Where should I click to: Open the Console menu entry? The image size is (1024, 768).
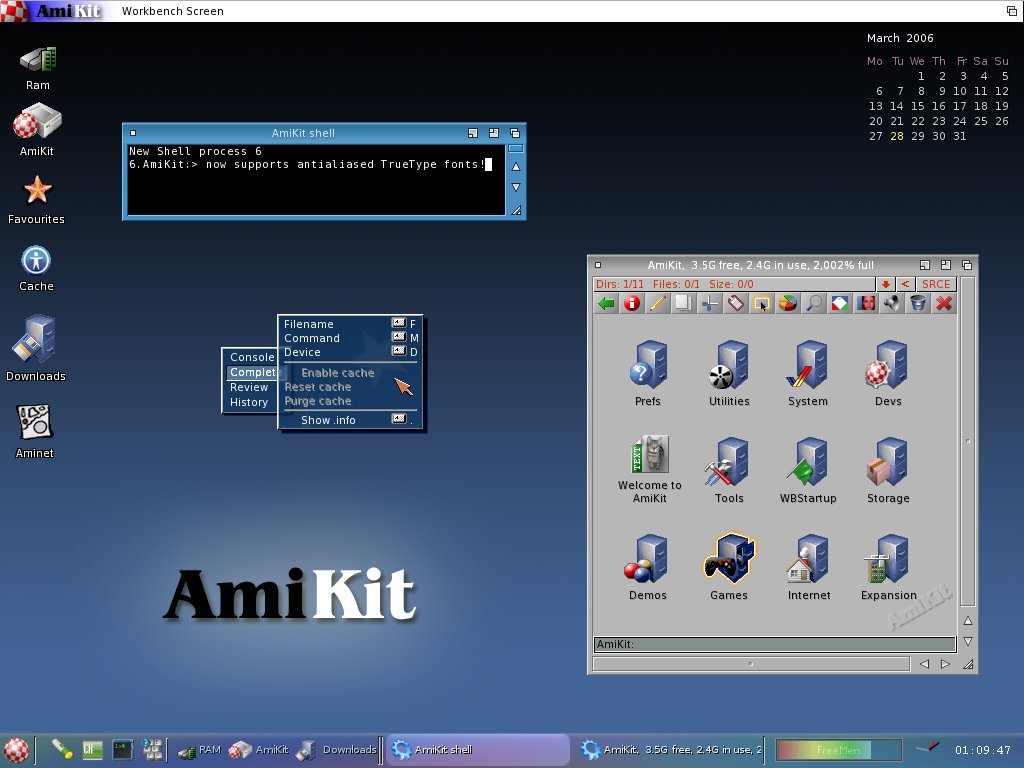pyautogui.click(x=252, y=357)
